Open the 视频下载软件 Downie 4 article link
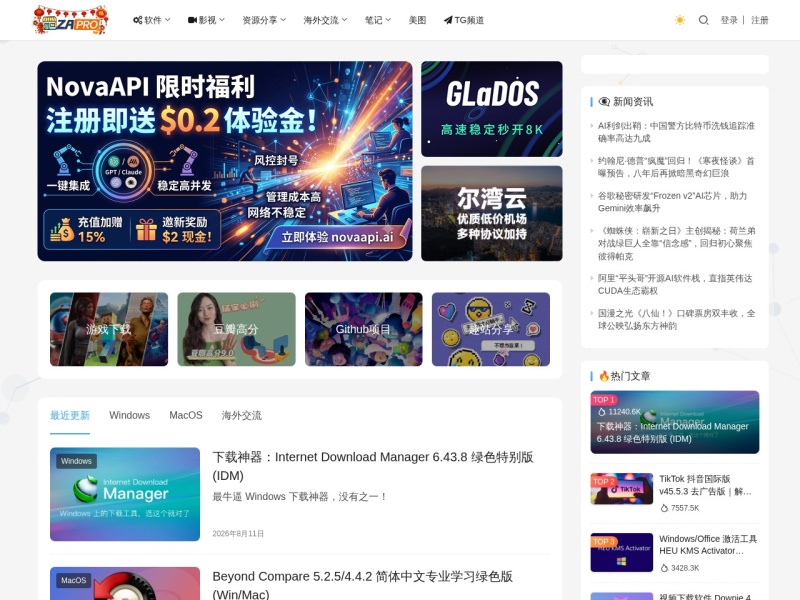800x600 pixels. click(705, 596)
